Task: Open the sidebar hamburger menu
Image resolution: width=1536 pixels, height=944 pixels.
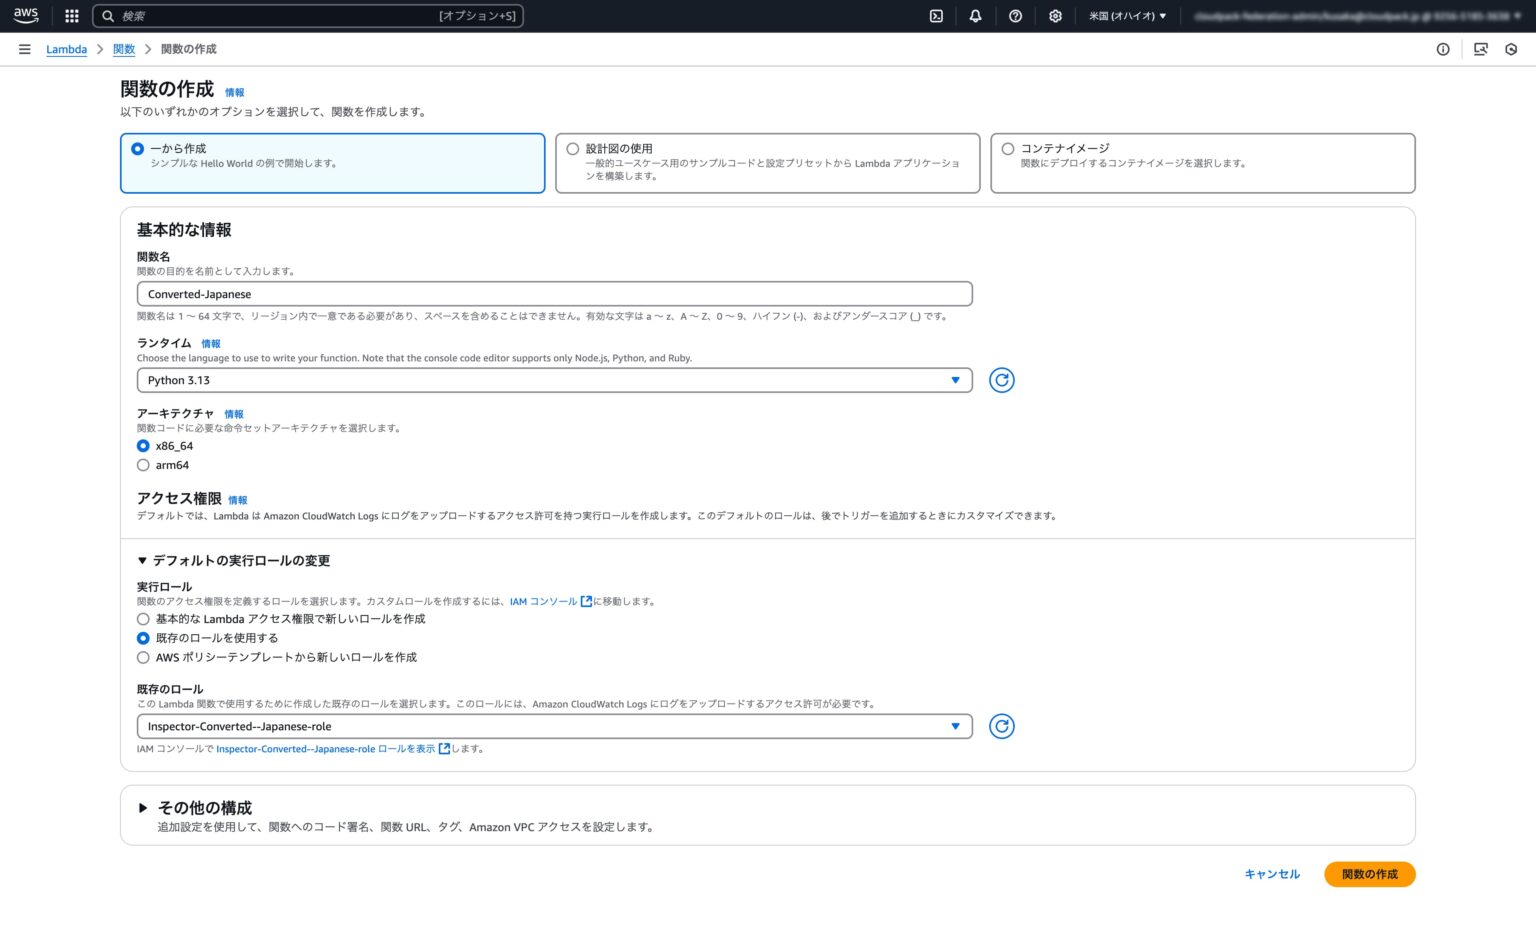Action: coord(25,49)
